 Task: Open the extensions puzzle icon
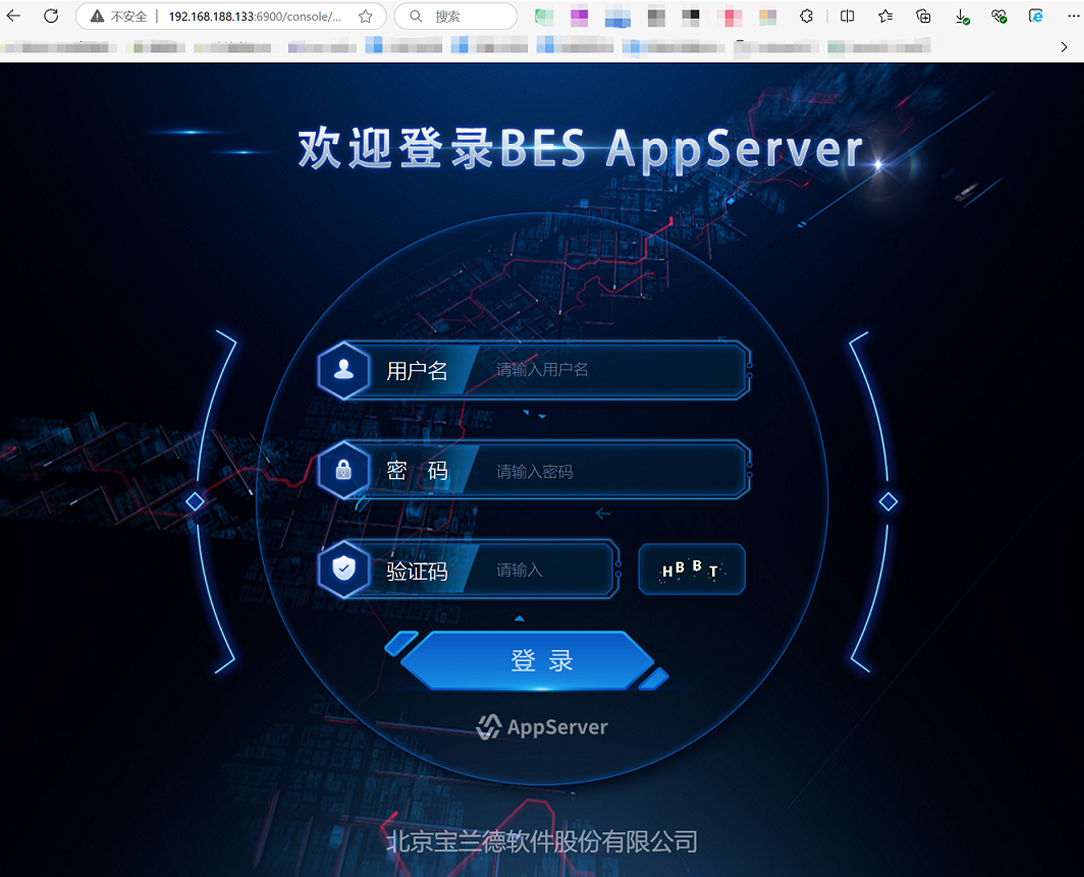point(806,16)
